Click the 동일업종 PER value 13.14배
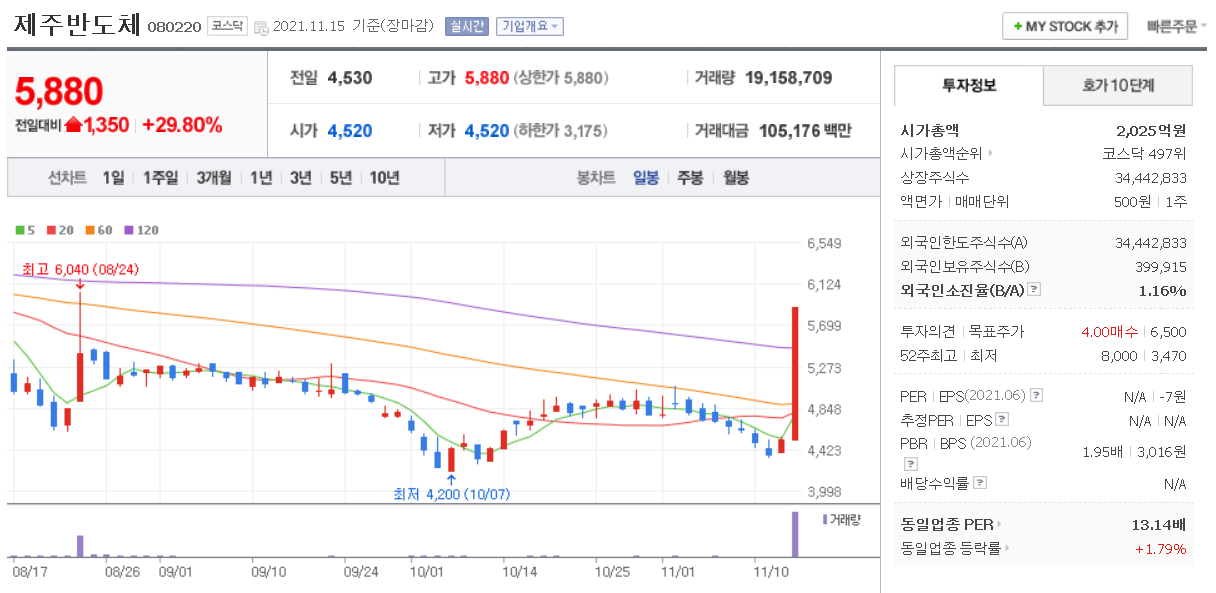 tap(1158, 524)
